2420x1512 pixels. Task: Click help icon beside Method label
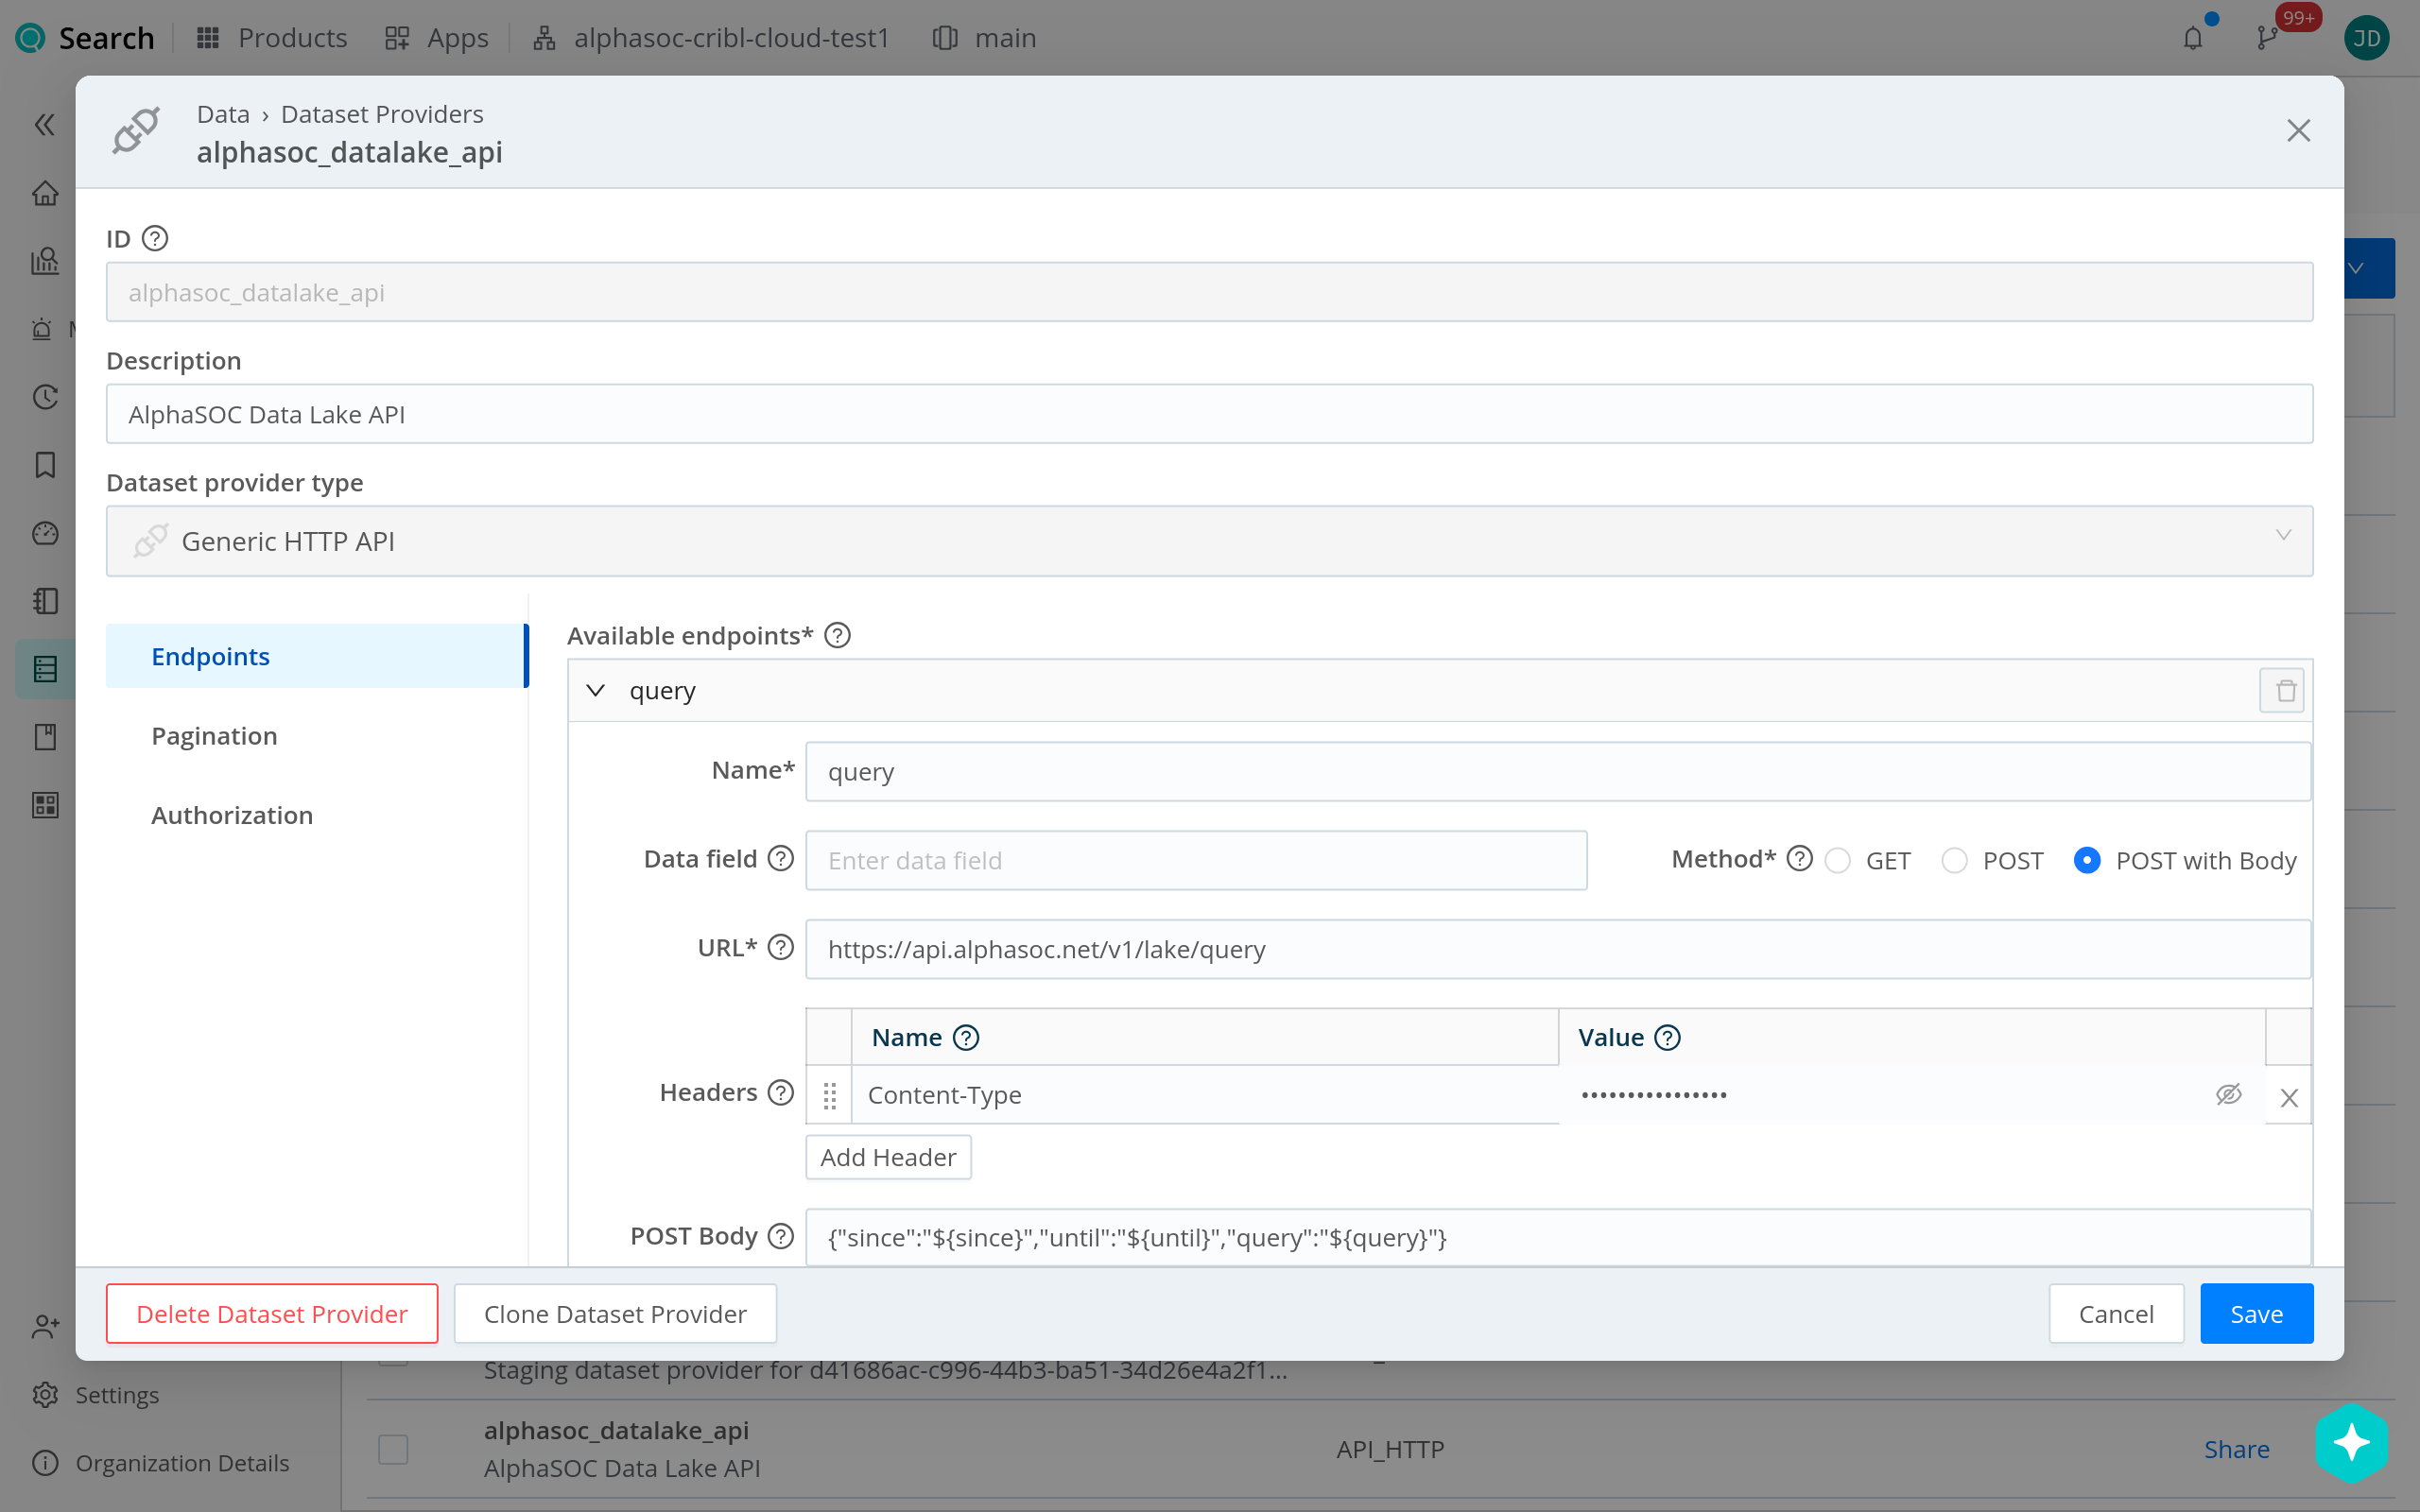pyautogui.click(x=1799, y=859)
